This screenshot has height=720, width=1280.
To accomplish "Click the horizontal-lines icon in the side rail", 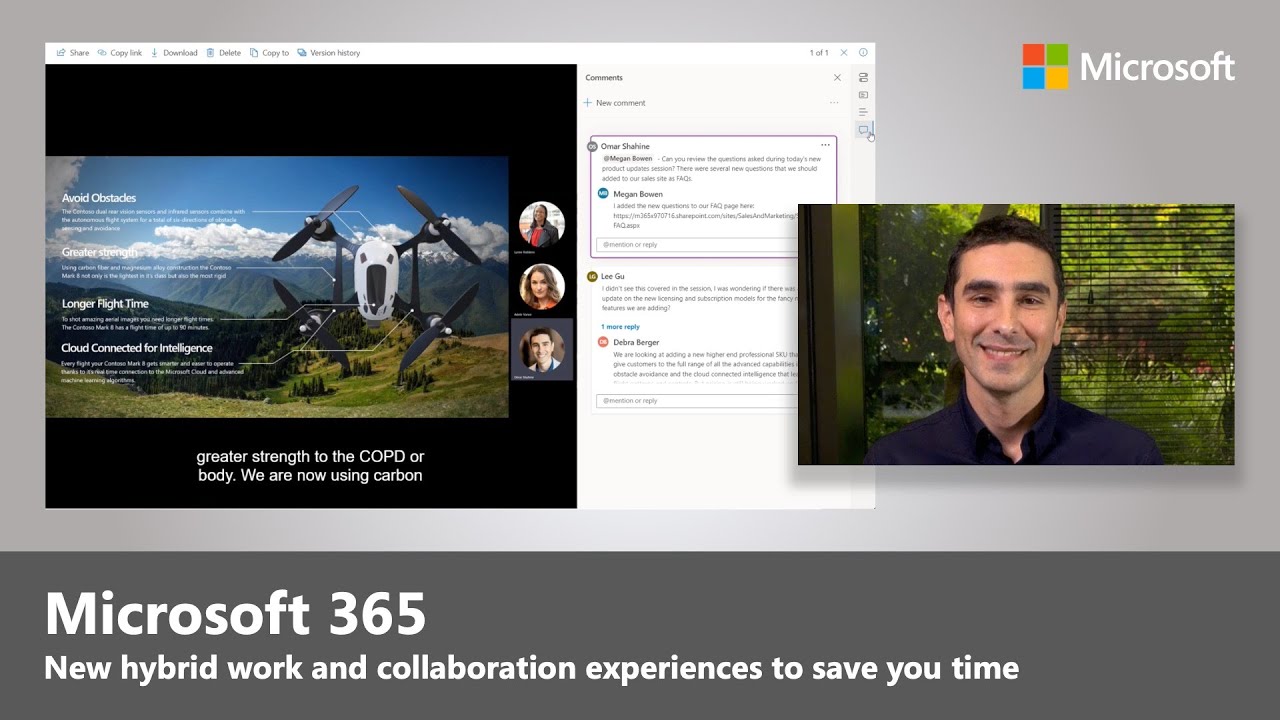I will click(863, 112).
